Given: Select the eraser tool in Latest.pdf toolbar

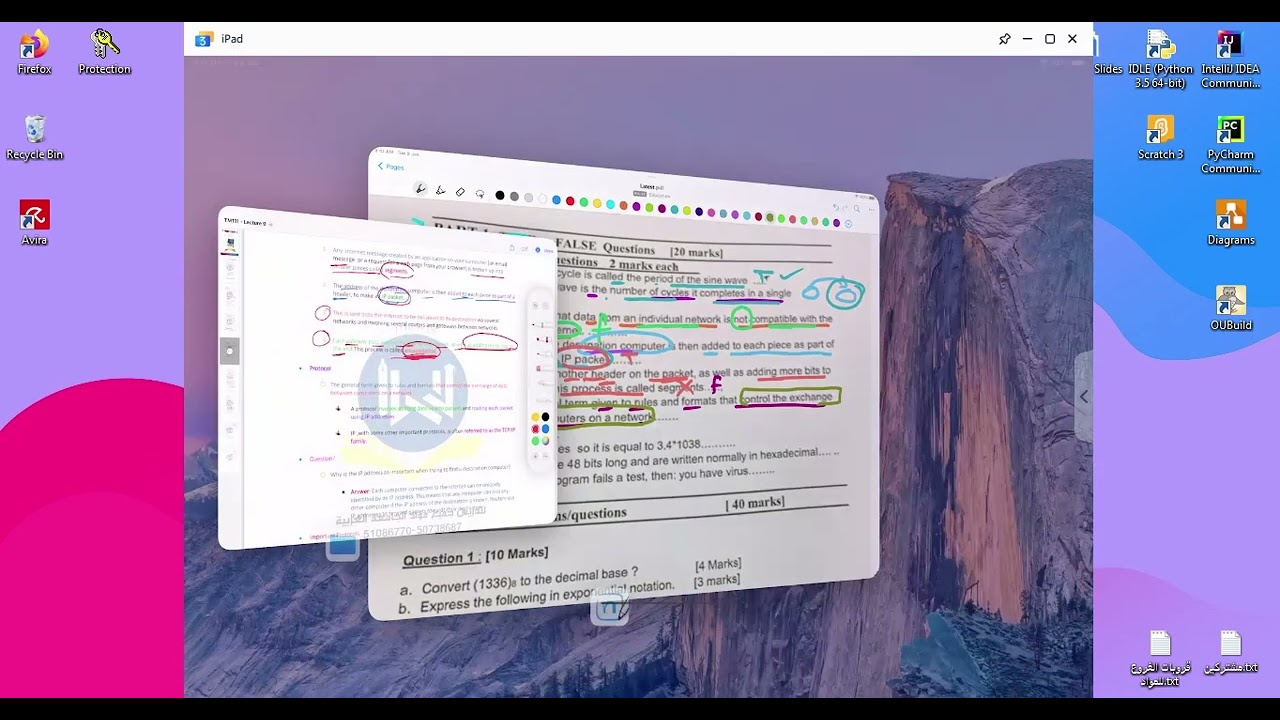Looking at the screenshot, I should coord(460,192).
